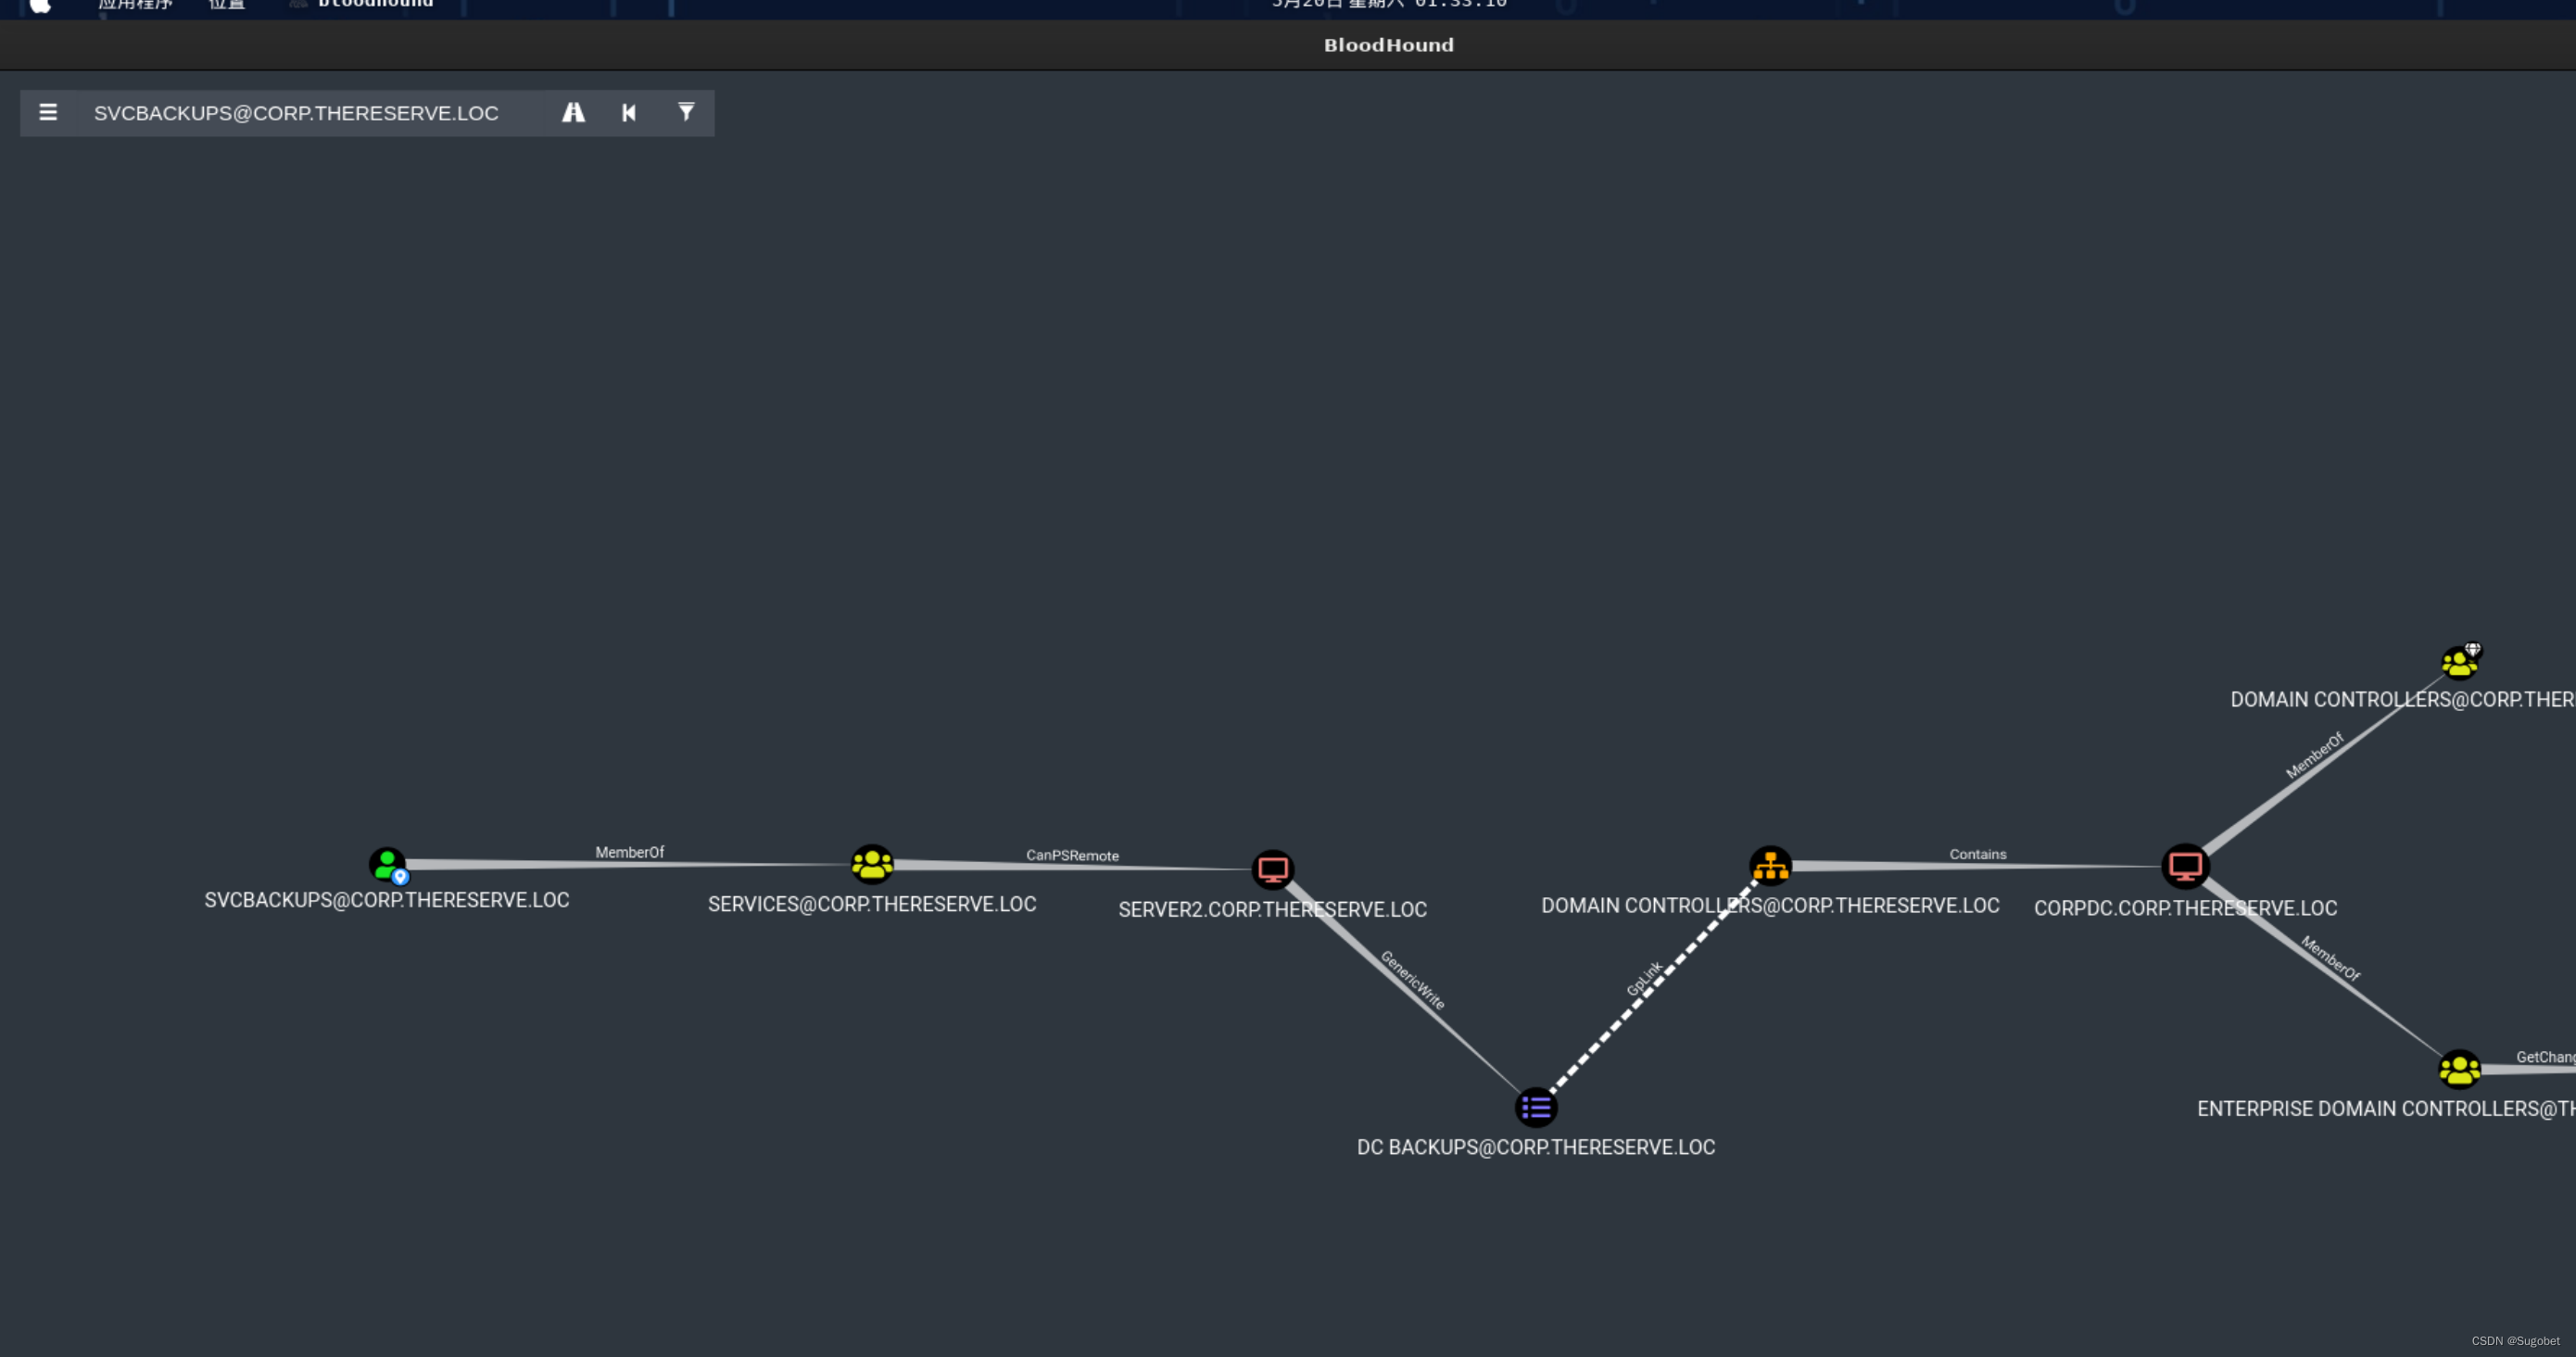Click the clock in the top panel
The width and height of the screenshot is (2576, 1357).
click(1389, 5)
